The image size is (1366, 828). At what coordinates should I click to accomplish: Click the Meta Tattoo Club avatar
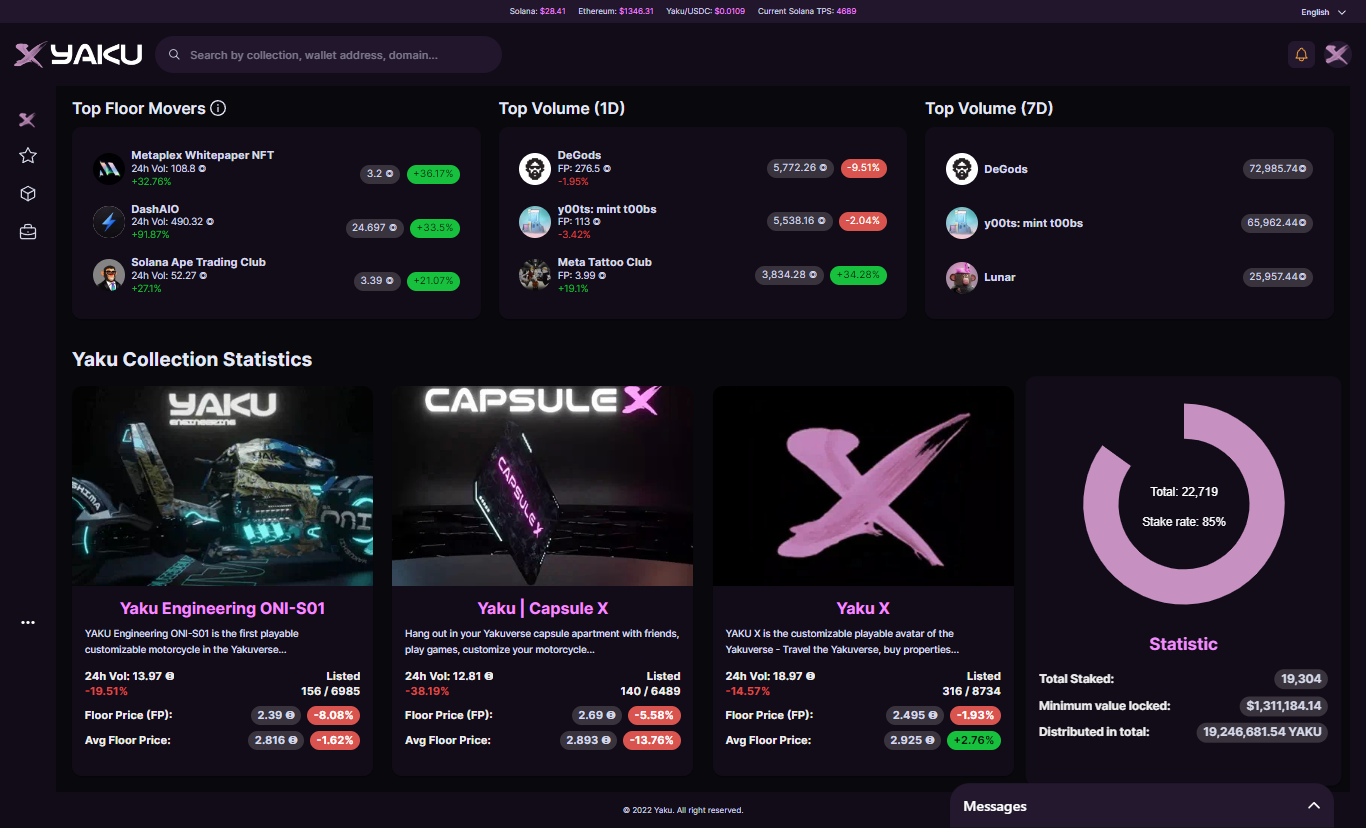click(535, 275)
